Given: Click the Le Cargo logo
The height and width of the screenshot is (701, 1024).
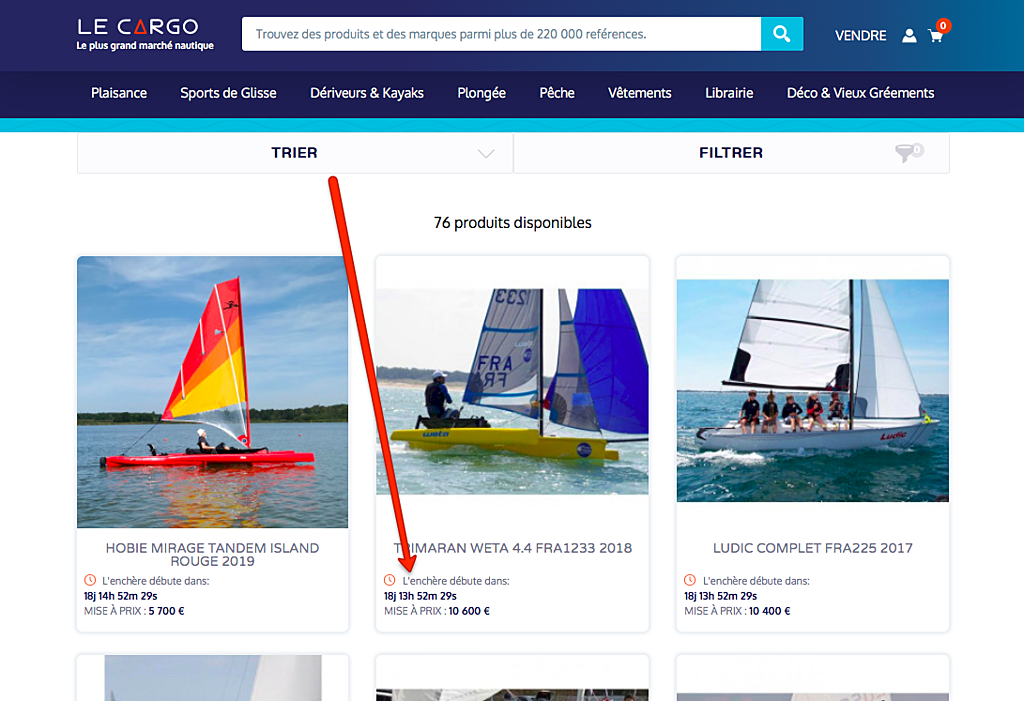Looking at the screenshot, I should pyautogui.click(x=138, y=27).
